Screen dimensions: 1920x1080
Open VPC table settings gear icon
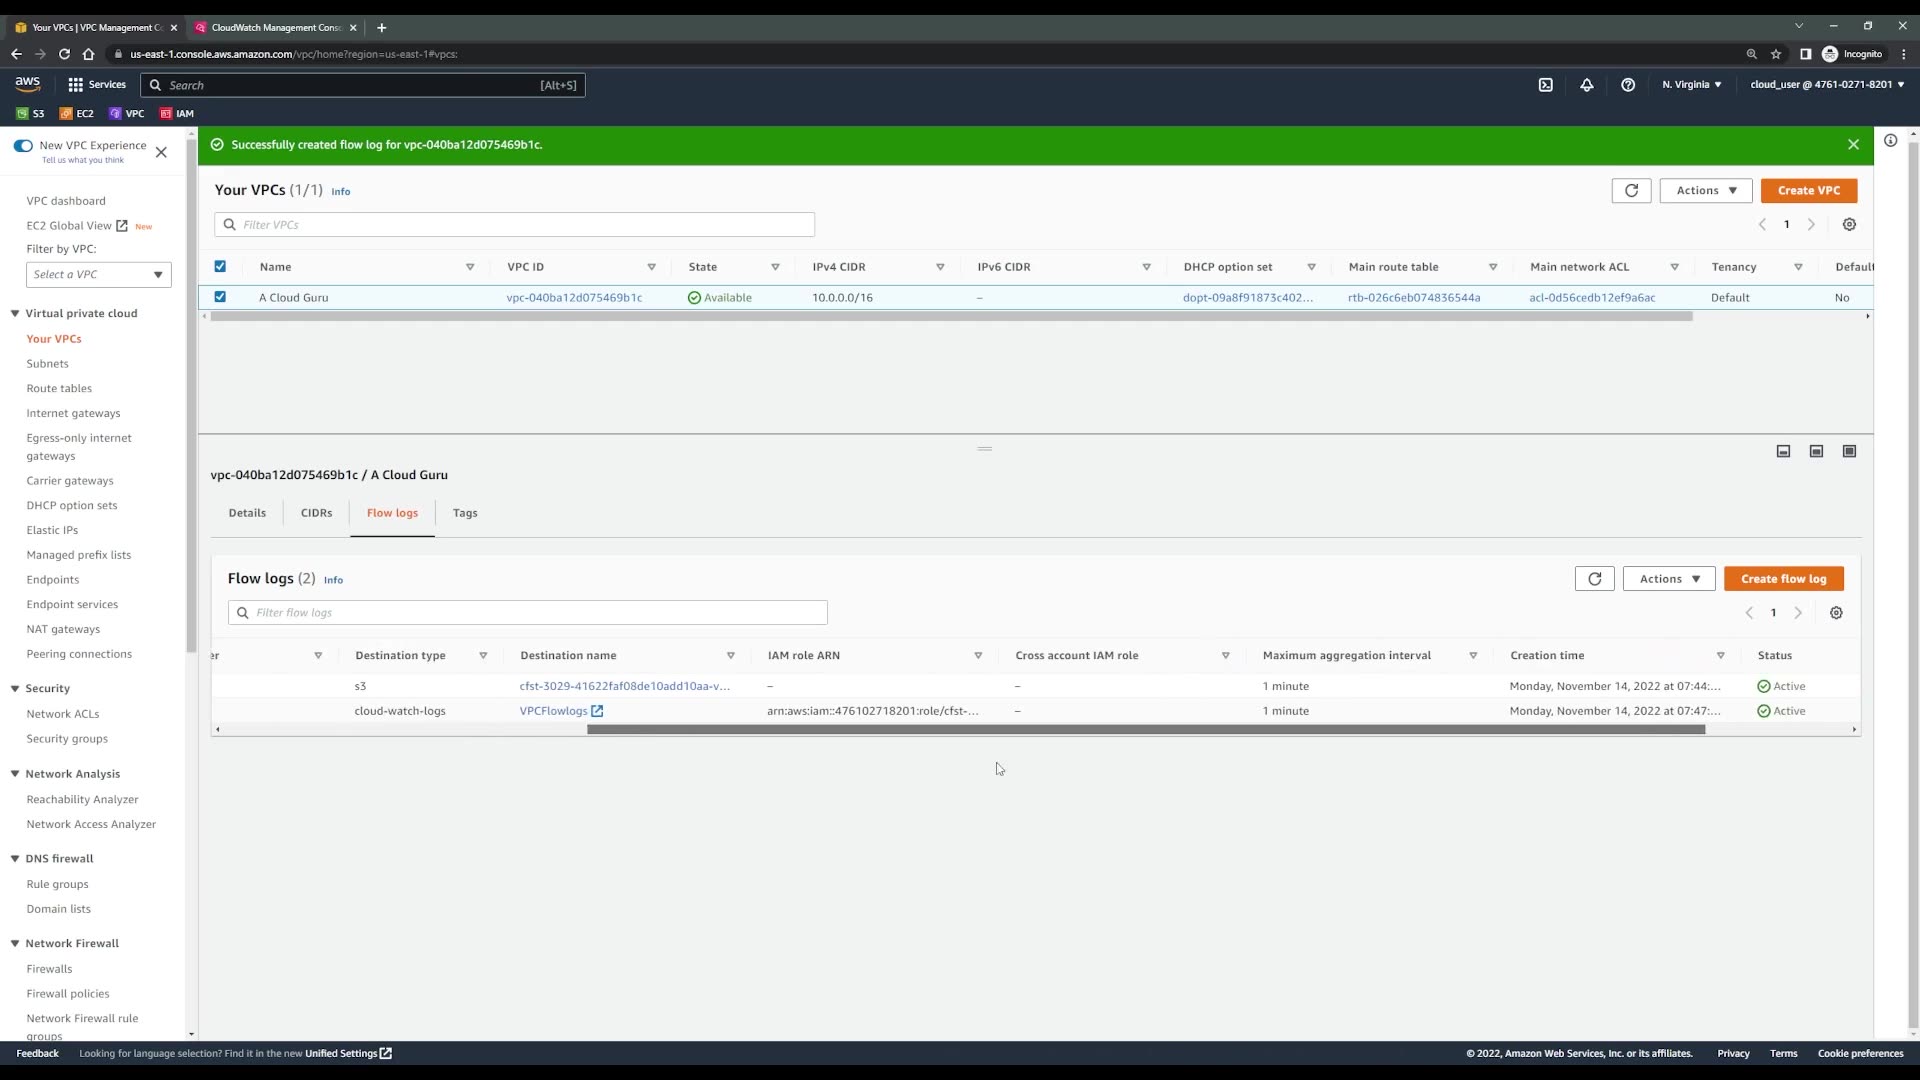pyautogui.click(x=1848, y=225)
